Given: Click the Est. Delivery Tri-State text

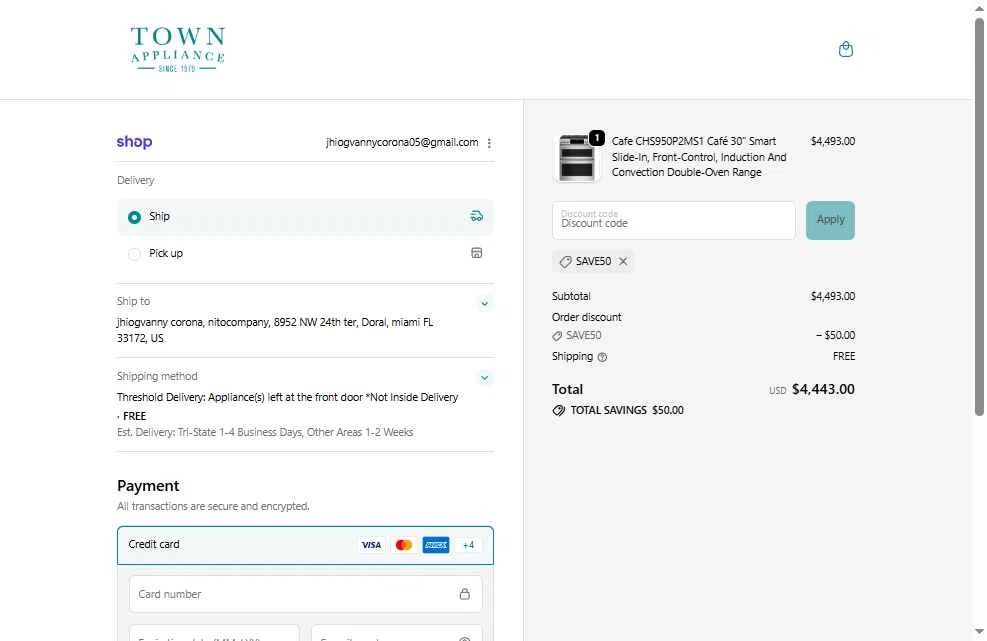Looking at the screenshot, I should click(x=265, y=433).
